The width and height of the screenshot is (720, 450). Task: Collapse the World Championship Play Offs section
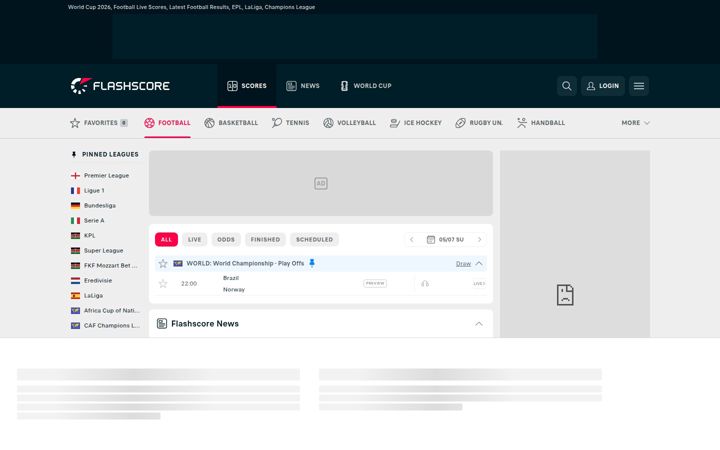coord(479,264)
